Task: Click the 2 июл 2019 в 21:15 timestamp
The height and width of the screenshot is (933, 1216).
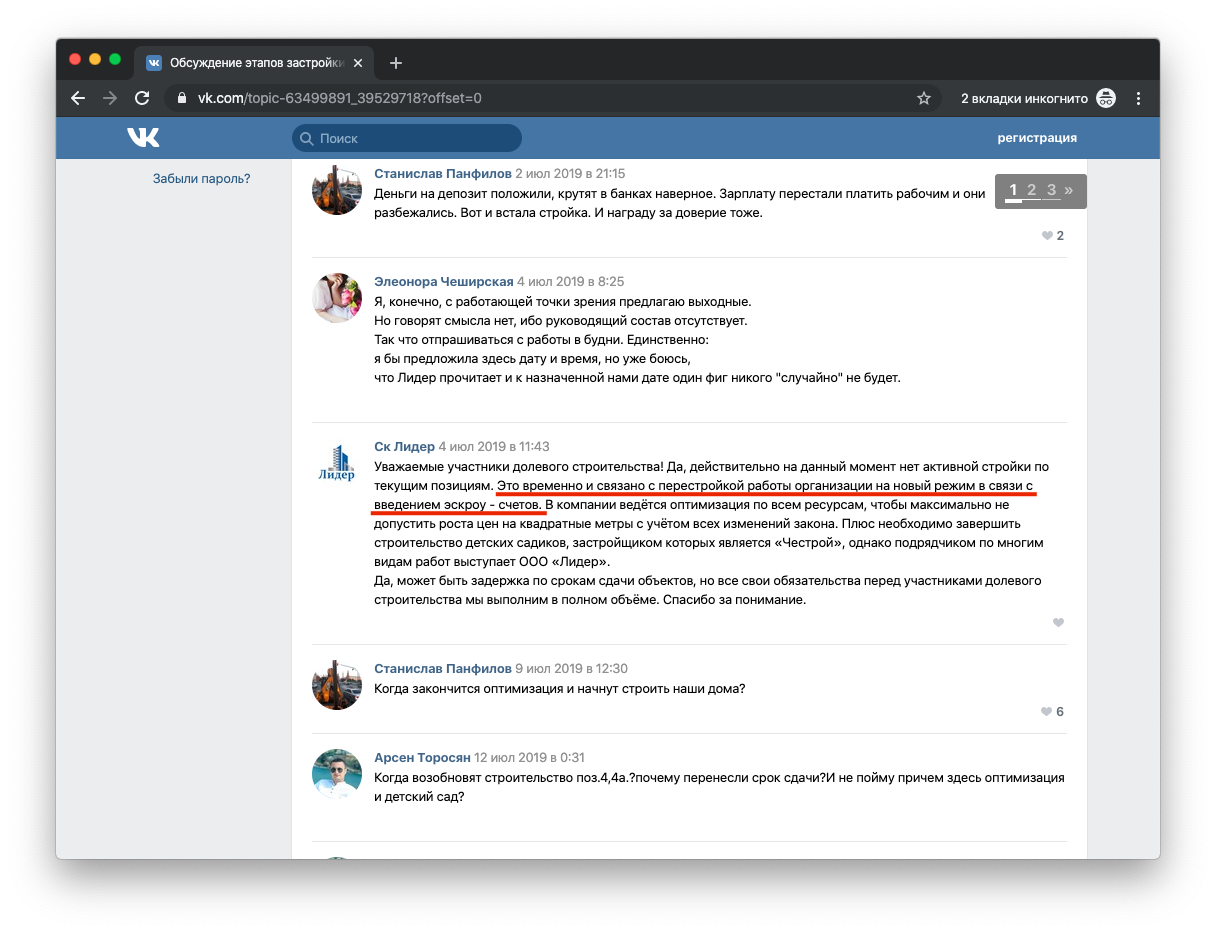Action: click(570, 174)
